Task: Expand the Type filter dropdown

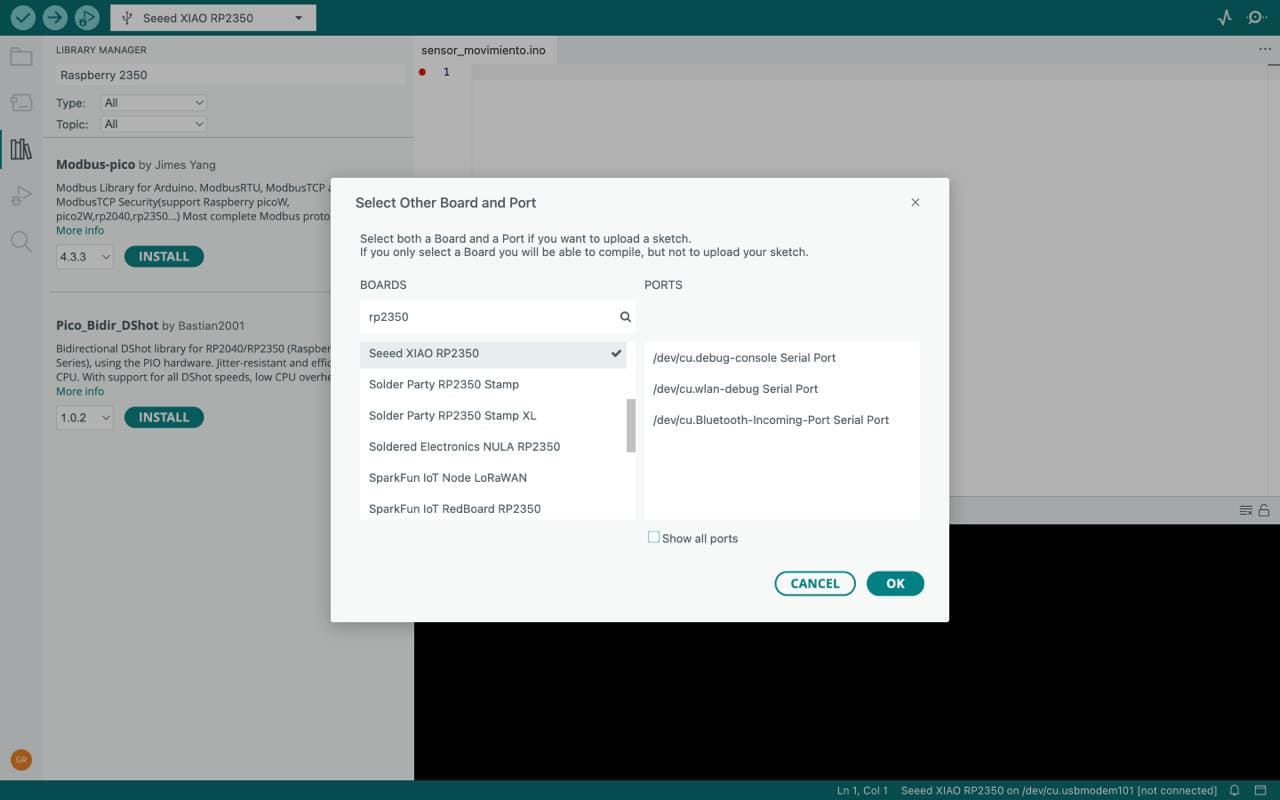Action: tap(154, 103)
